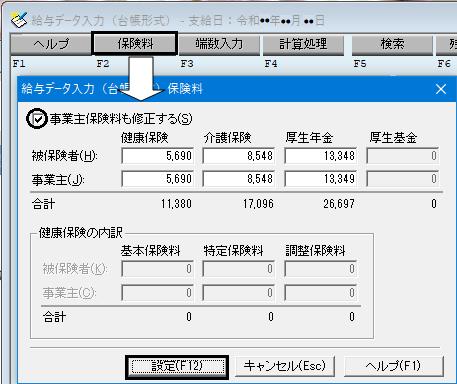Click 事業主(C) 調整保険料 field

(321, 293)
